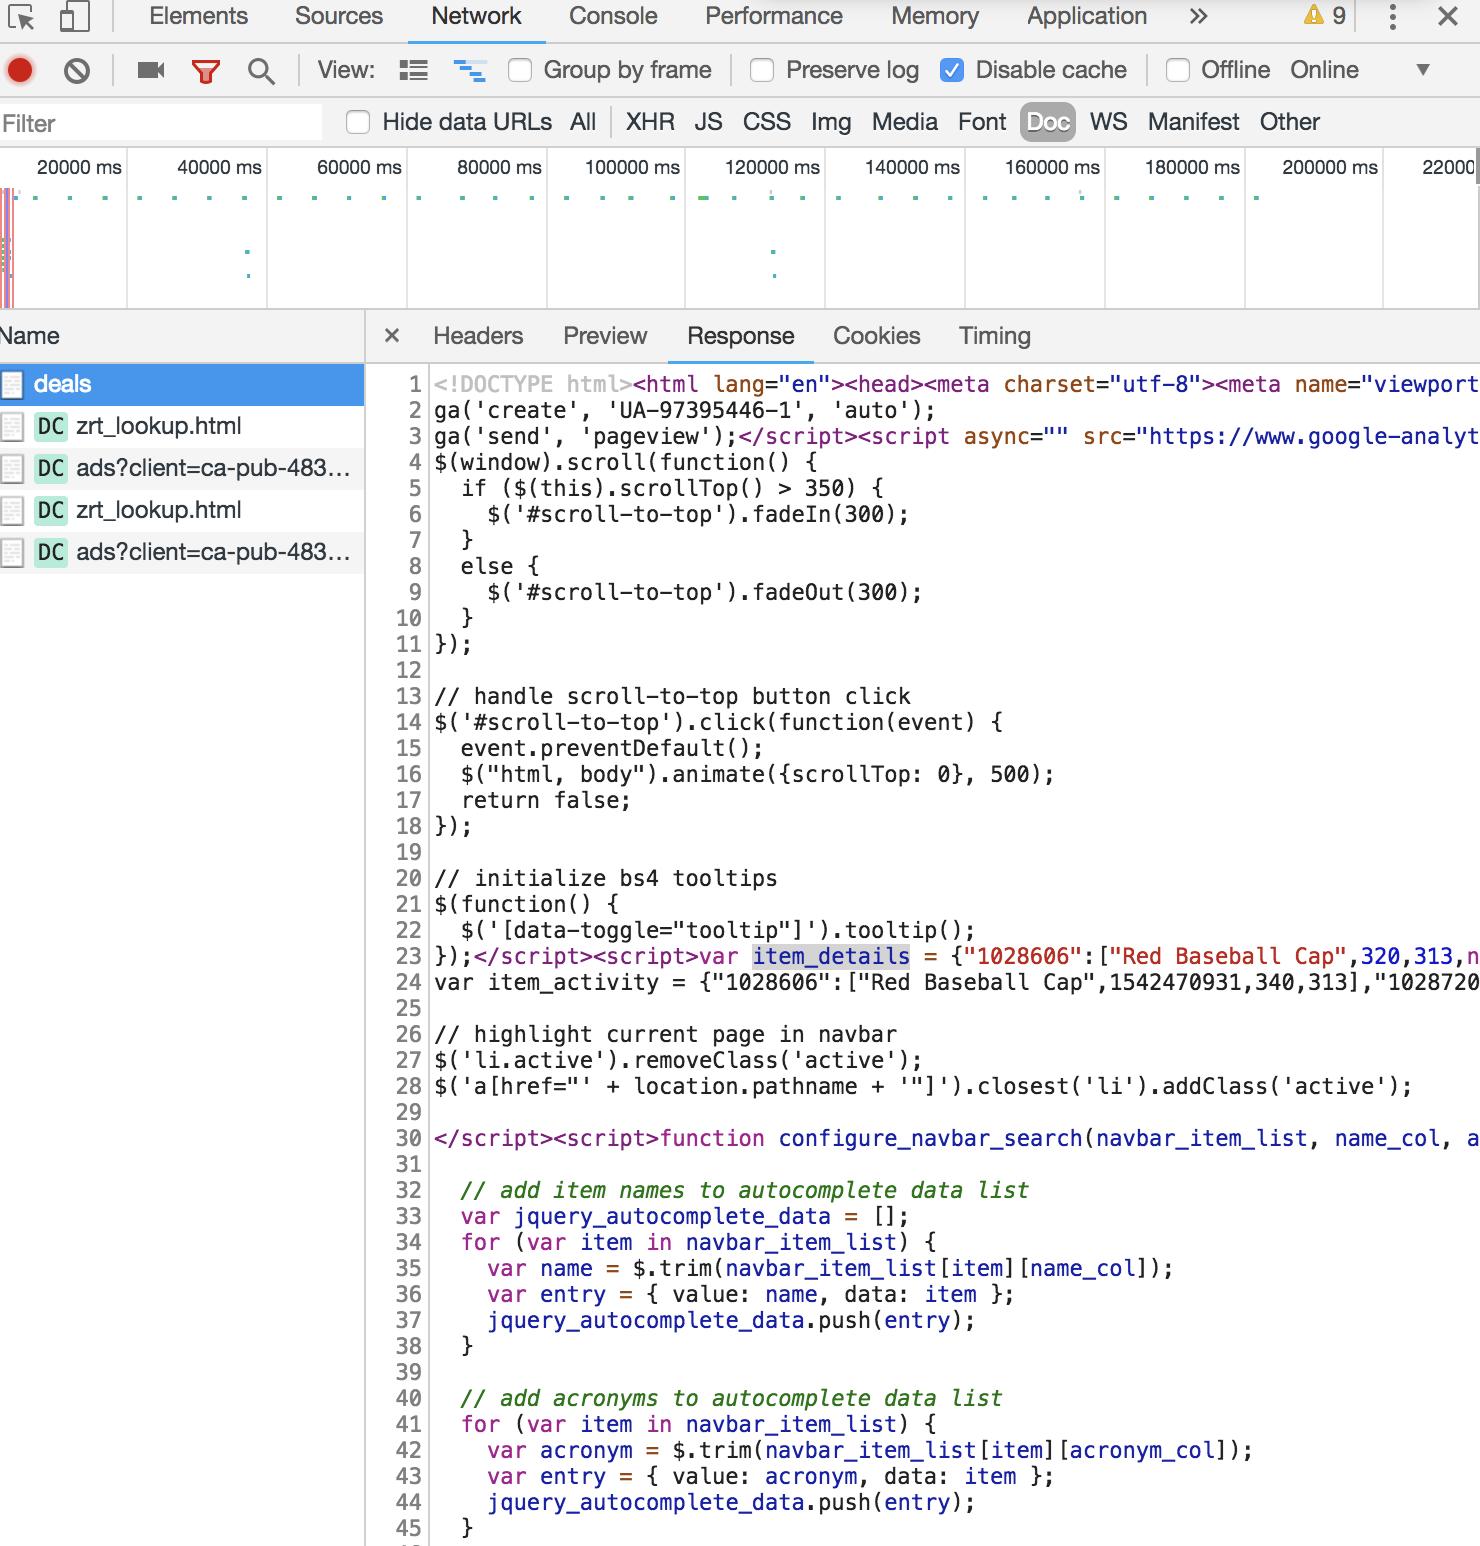Screen dimensions: 1480x1546
Task: Open the Headers tab of the request
Action: coord(478,336)
